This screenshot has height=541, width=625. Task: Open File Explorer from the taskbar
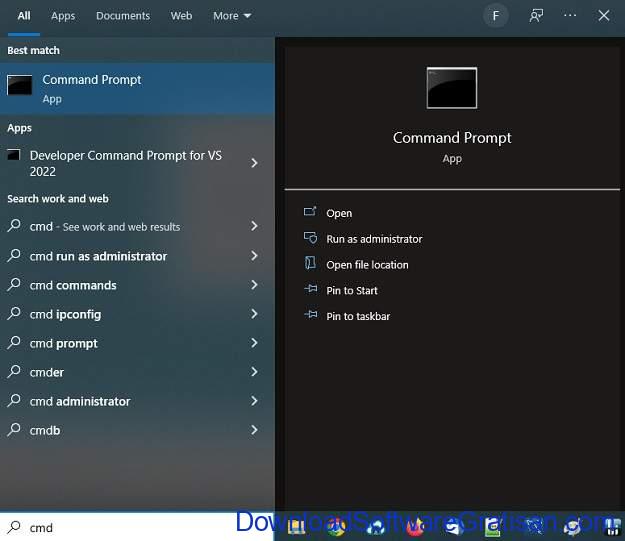[296, 527]
